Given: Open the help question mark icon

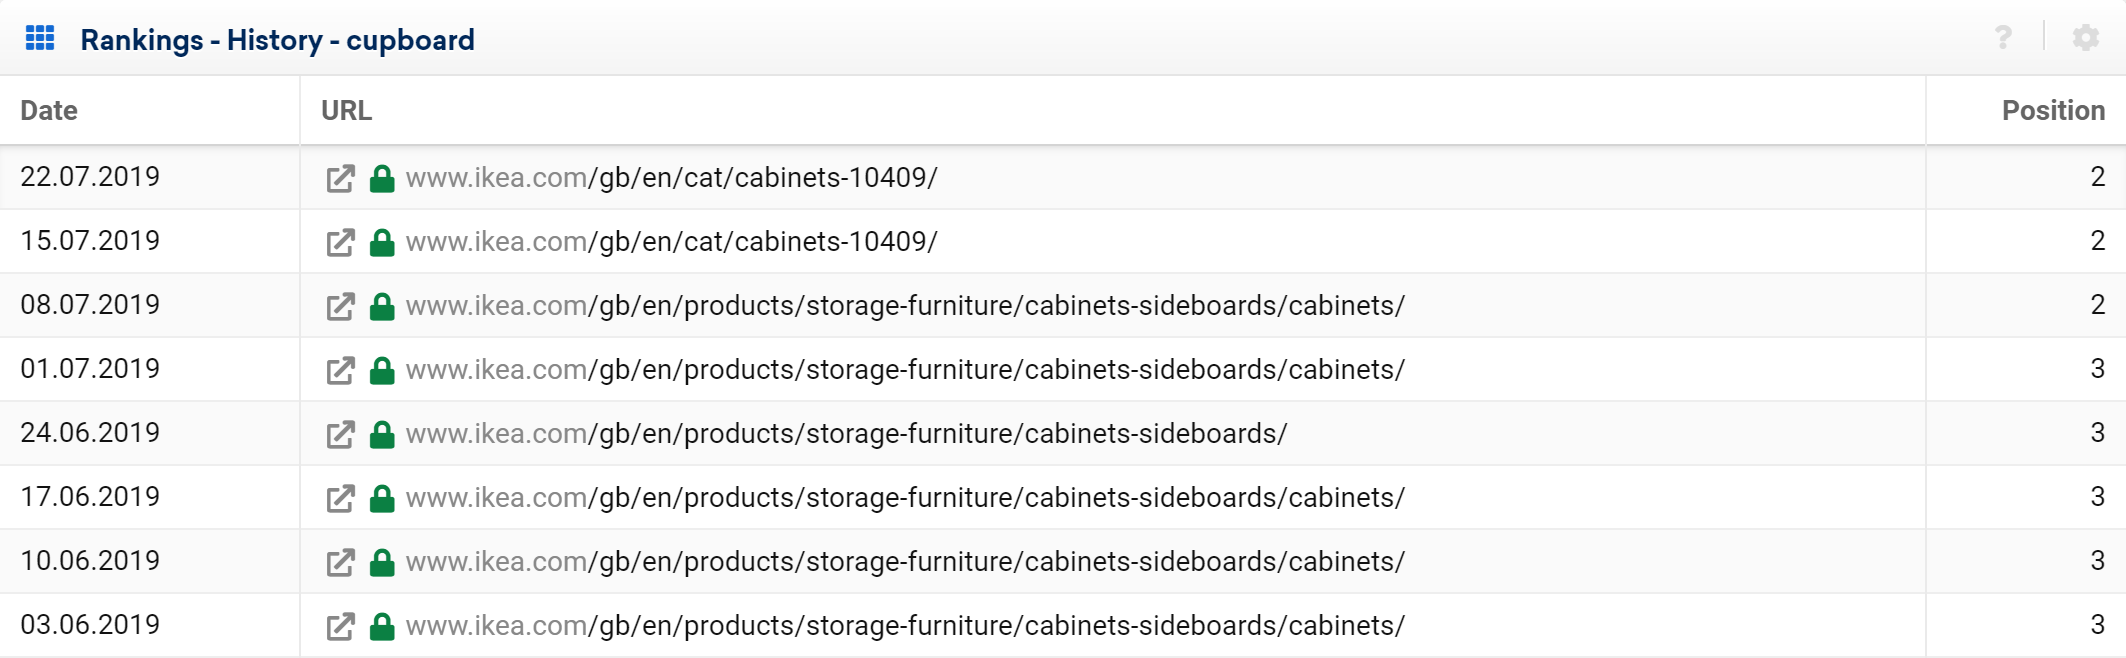Looking at the screenshot, I should [x=2003, y=38].
